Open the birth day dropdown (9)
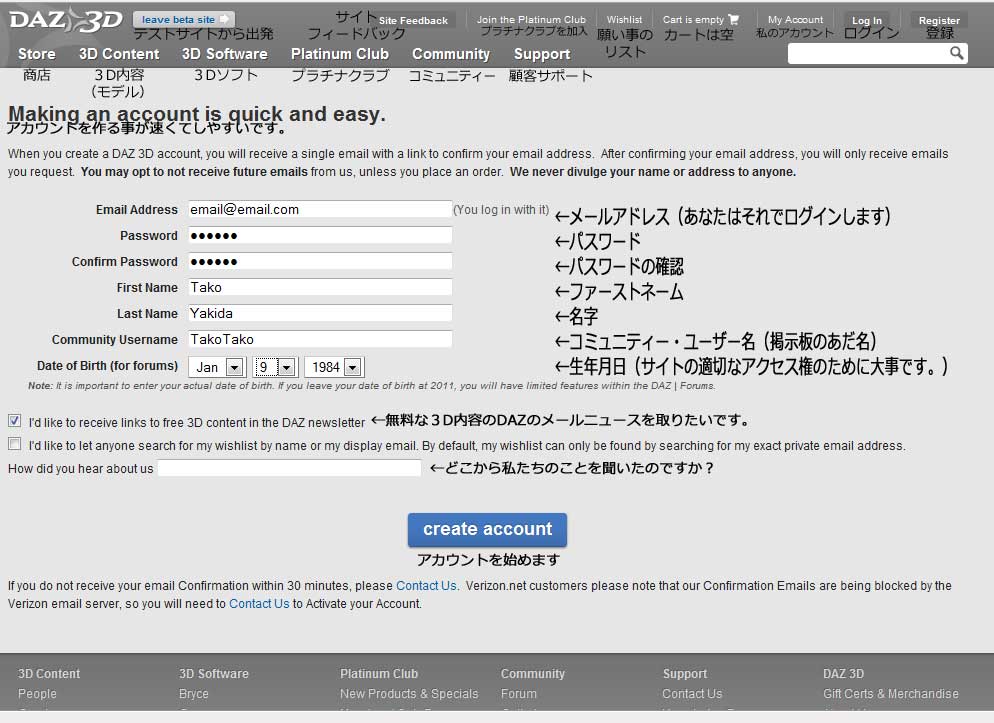This screenshot has width=994, height=723. click(x=276, y=367)
